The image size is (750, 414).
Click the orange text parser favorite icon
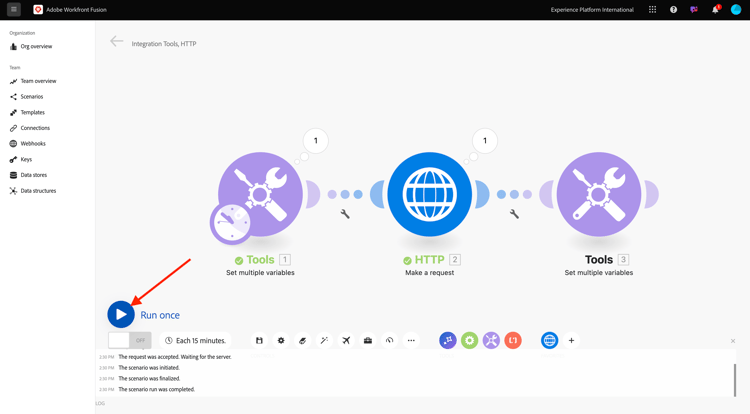point(513,340)
